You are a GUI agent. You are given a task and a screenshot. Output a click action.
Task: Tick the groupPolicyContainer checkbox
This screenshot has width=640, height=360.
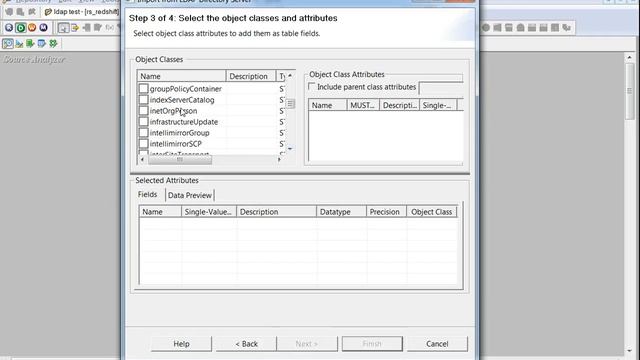point(143,89)
